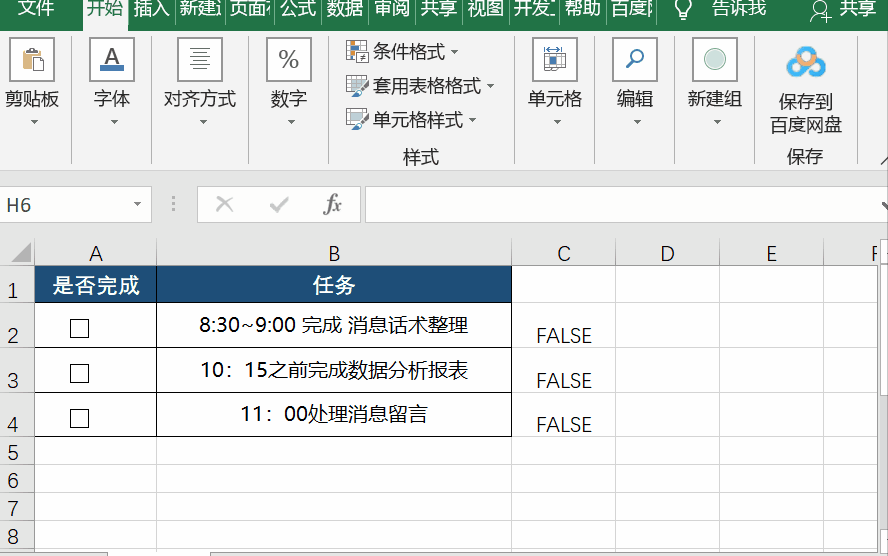Expand the 套用表格格式 dropdown arrow
The width and height of the screenshot is (888, 556).
(490, 86)
